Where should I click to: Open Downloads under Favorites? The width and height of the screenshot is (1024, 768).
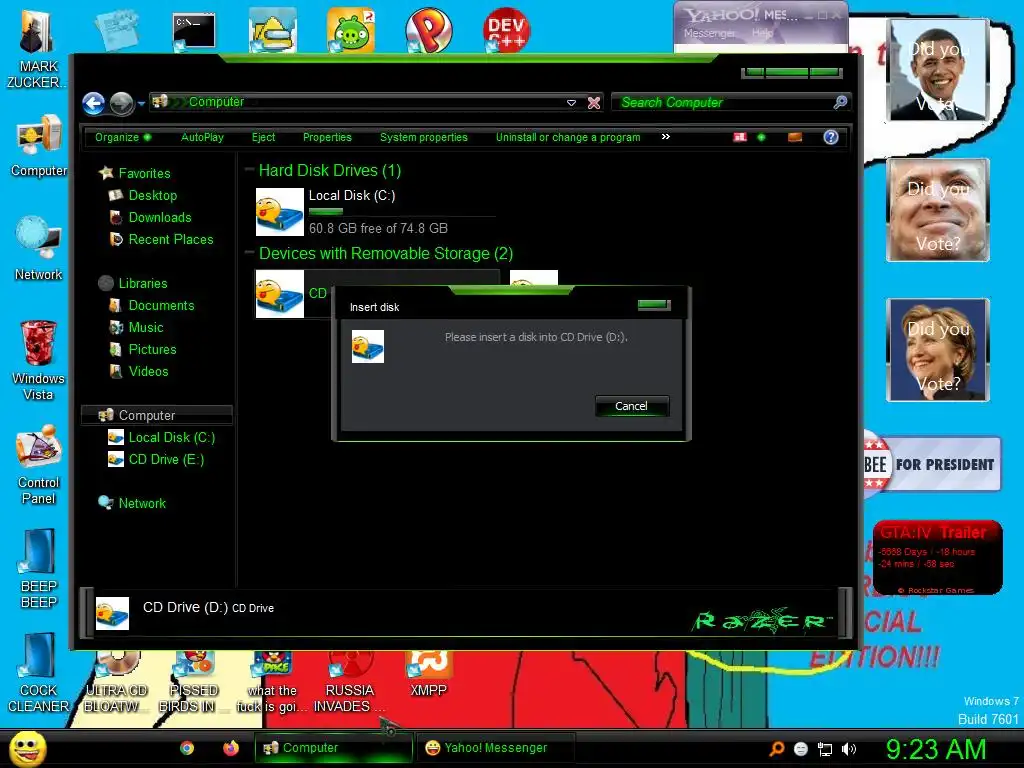point(160,217)
